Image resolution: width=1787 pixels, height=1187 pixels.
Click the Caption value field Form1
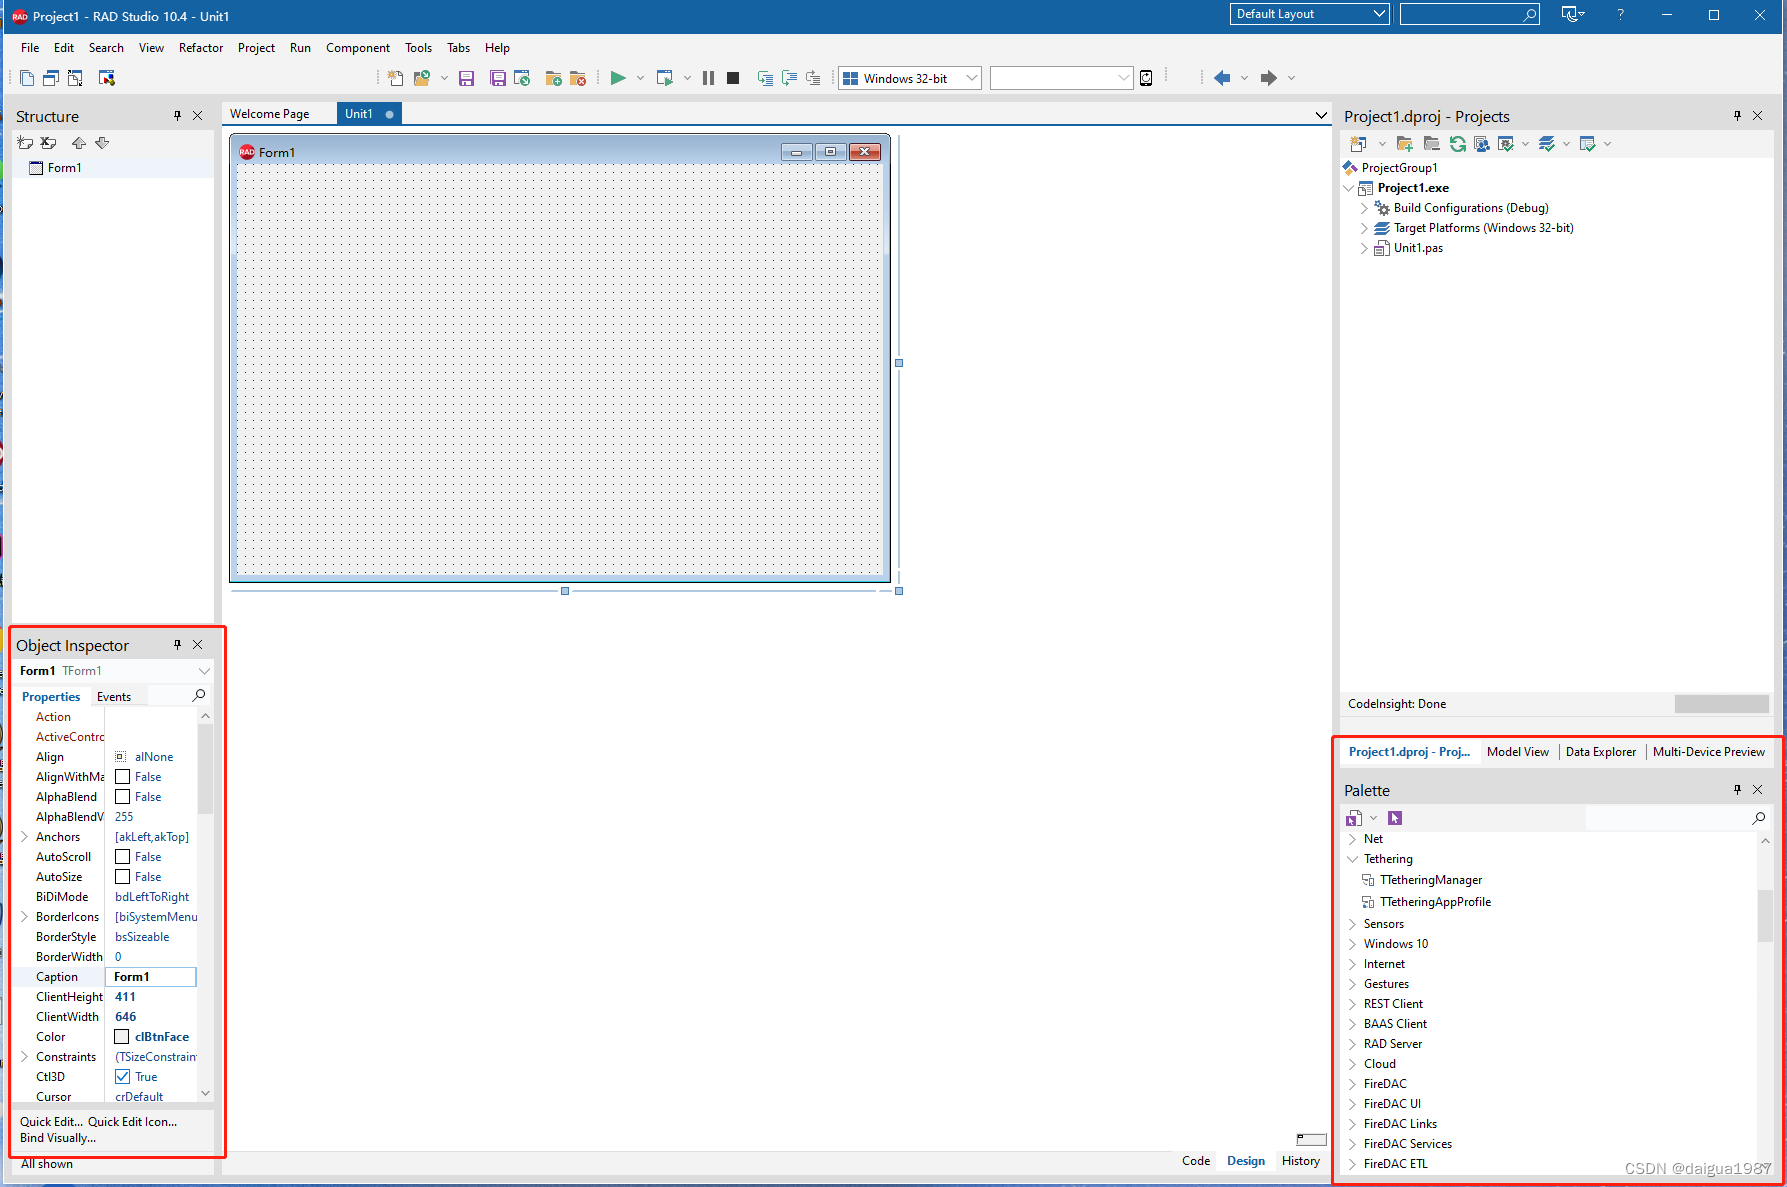tap(151, 977)
